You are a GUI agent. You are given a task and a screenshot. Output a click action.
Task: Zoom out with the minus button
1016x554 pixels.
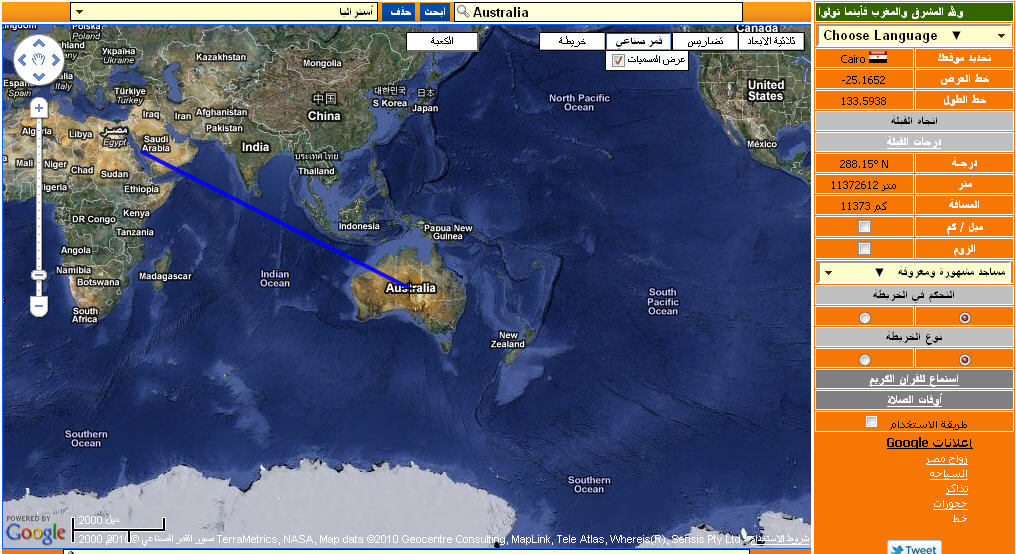pos(39,303)
